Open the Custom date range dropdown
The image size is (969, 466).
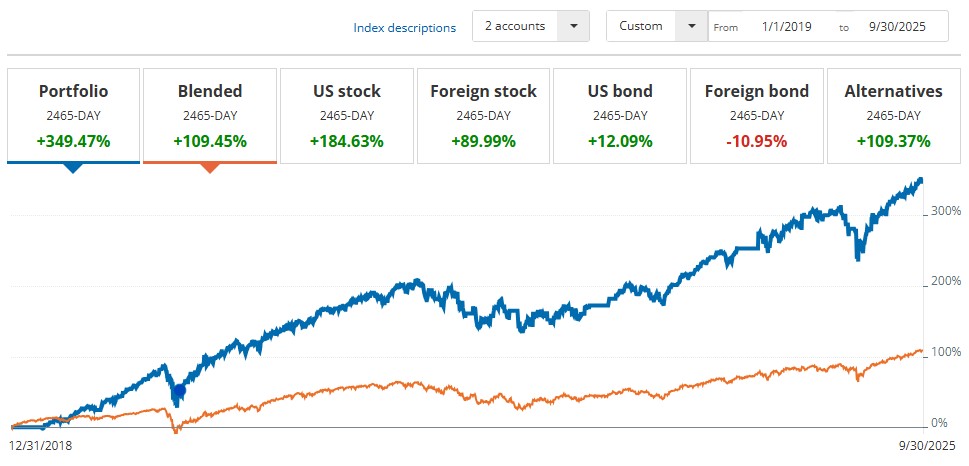point(692,26)
